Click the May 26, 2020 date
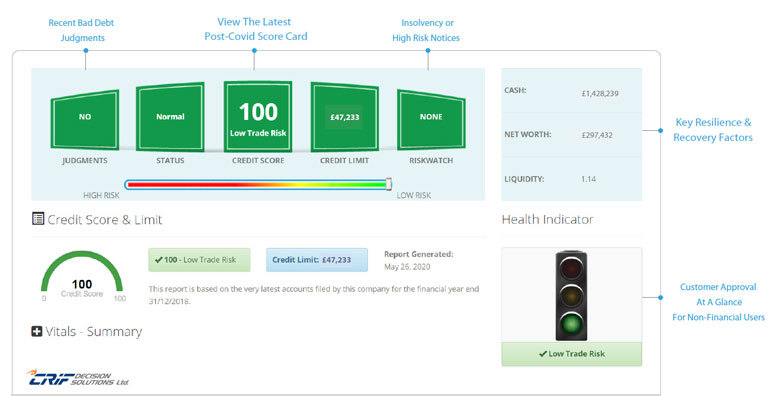 (407, 267)
